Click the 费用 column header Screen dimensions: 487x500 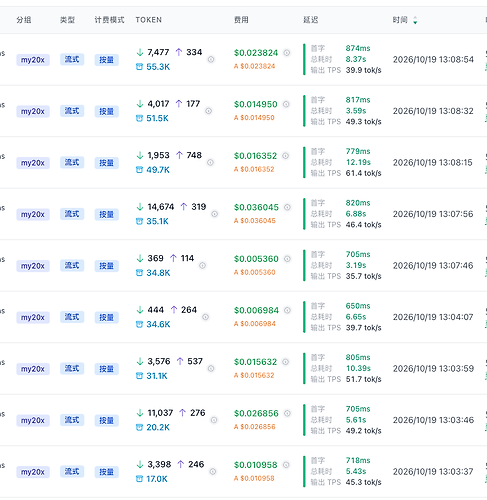(x=241, y=20)
